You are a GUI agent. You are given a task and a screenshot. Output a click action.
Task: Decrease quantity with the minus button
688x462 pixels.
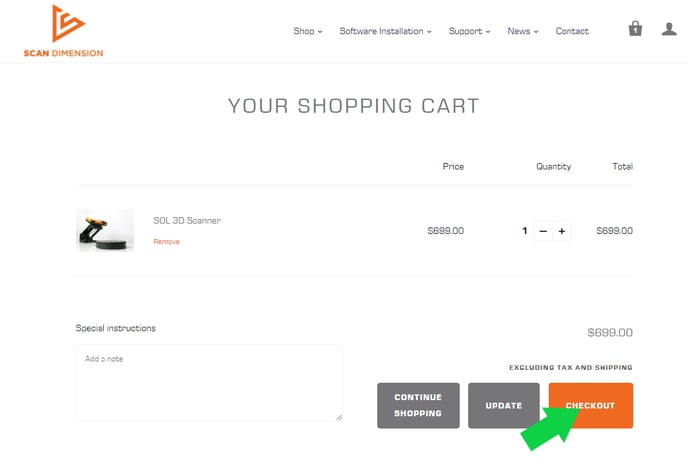tap(543, 231)
